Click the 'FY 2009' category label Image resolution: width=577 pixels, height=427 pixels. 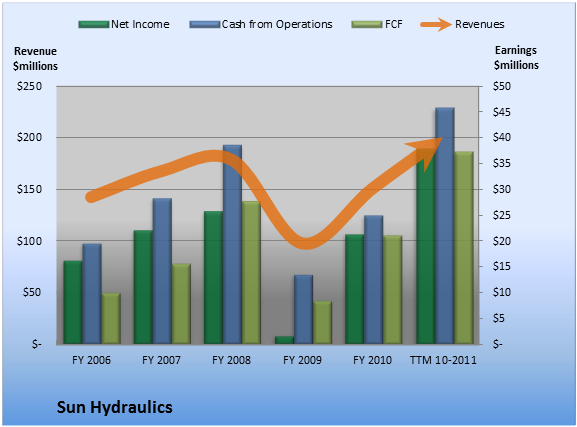302,360
